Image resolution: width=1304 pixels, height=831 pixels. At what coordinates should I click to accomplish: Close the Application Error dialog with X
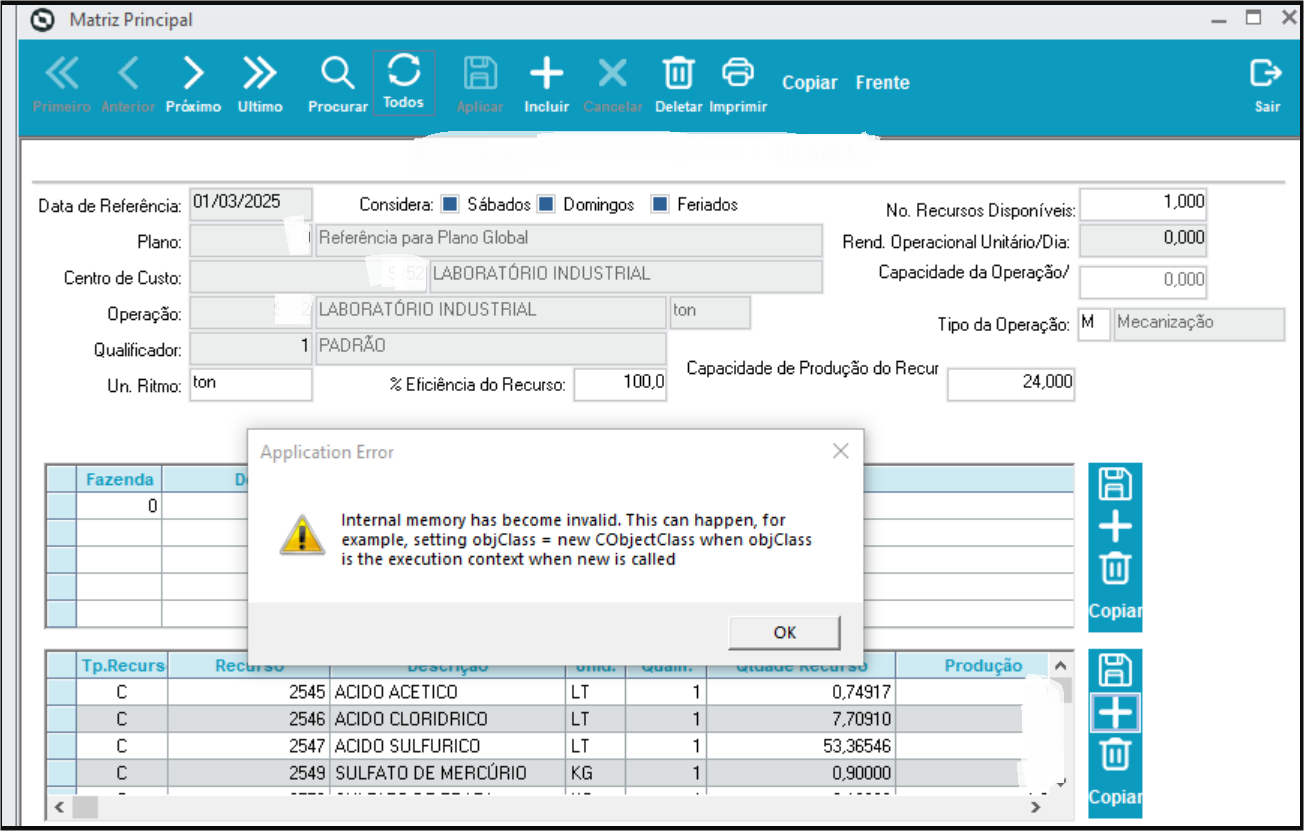pos(841,452)
